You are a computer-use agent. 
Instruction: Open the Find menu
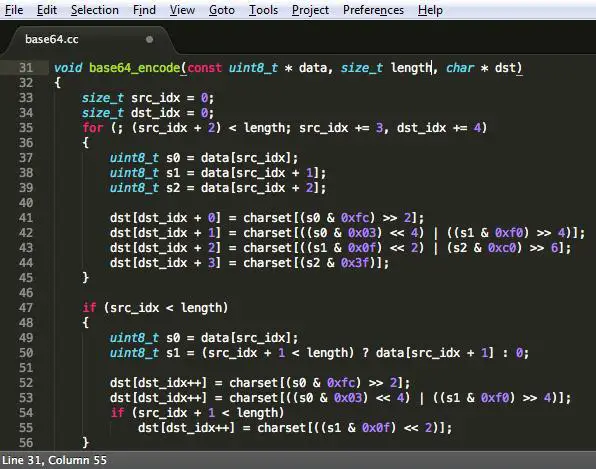coord(144,10)
